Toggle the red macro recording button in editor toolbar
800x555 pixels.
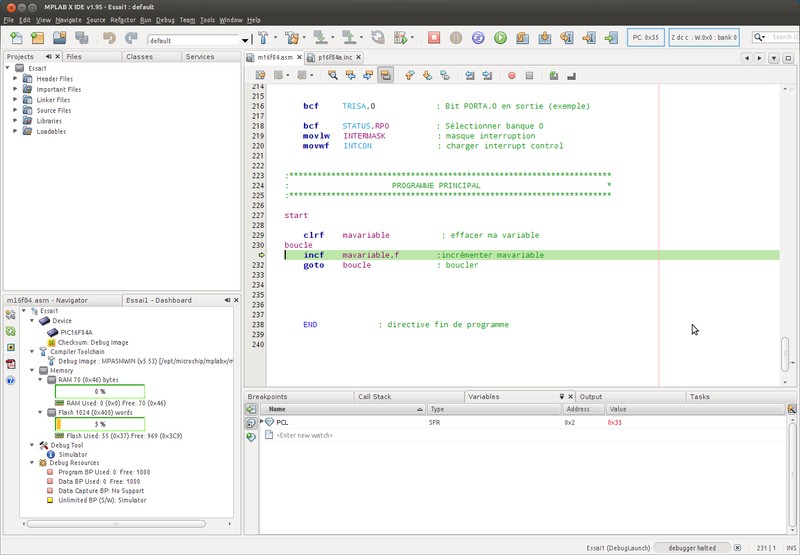click(512, 75)
